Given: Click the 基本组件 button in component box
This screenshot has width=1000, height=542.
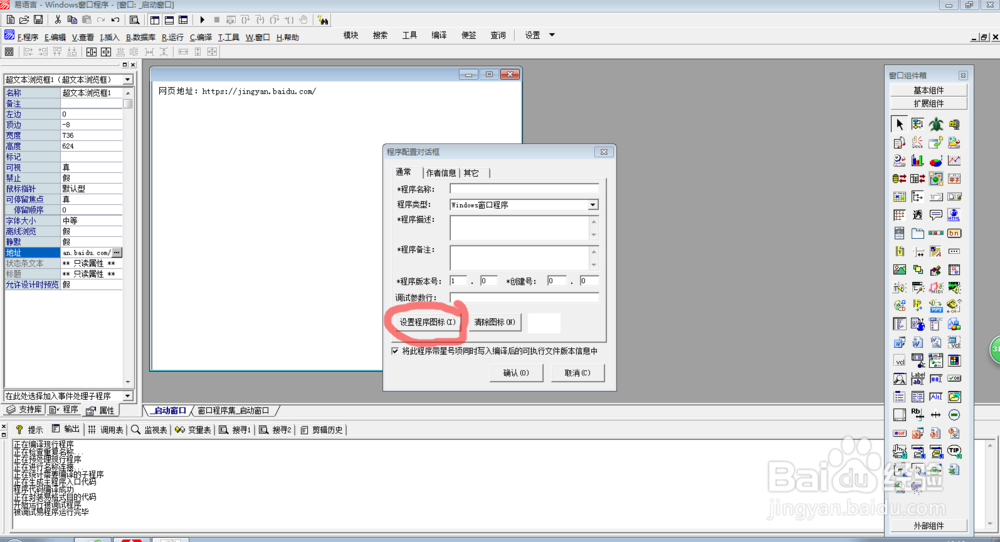Looking at the screenshot, I should pos(929,90).
